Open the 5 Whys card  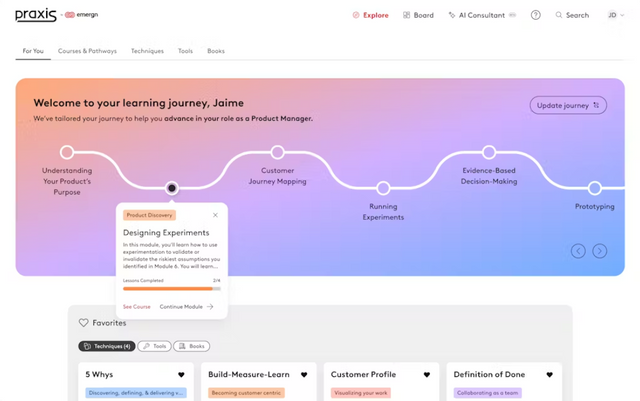[136, 381]
